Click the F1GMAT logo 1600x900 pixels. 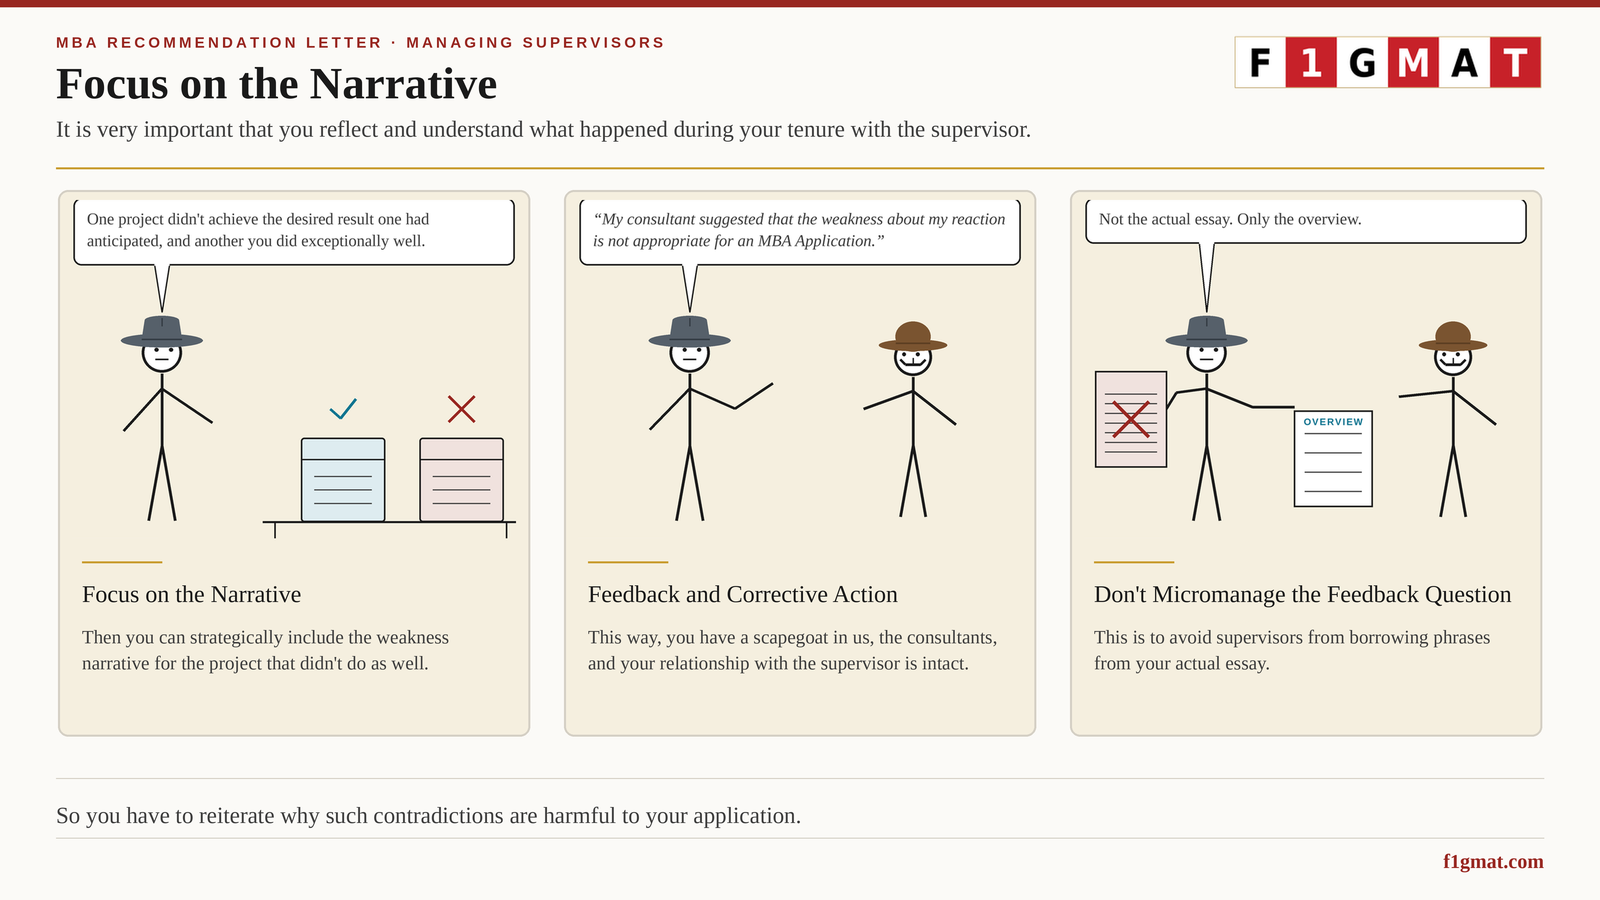[x=1388, y=62]
